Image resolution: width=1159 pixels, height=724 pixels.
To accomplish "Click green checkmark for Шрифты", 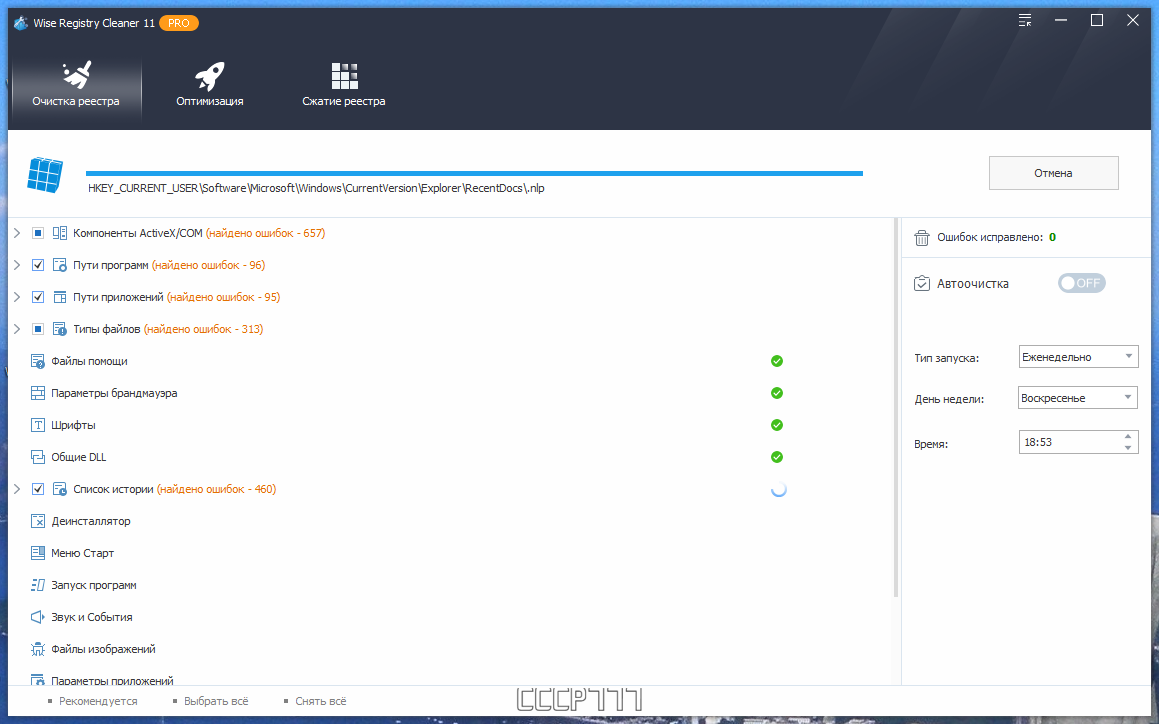I will coord(777,425).
